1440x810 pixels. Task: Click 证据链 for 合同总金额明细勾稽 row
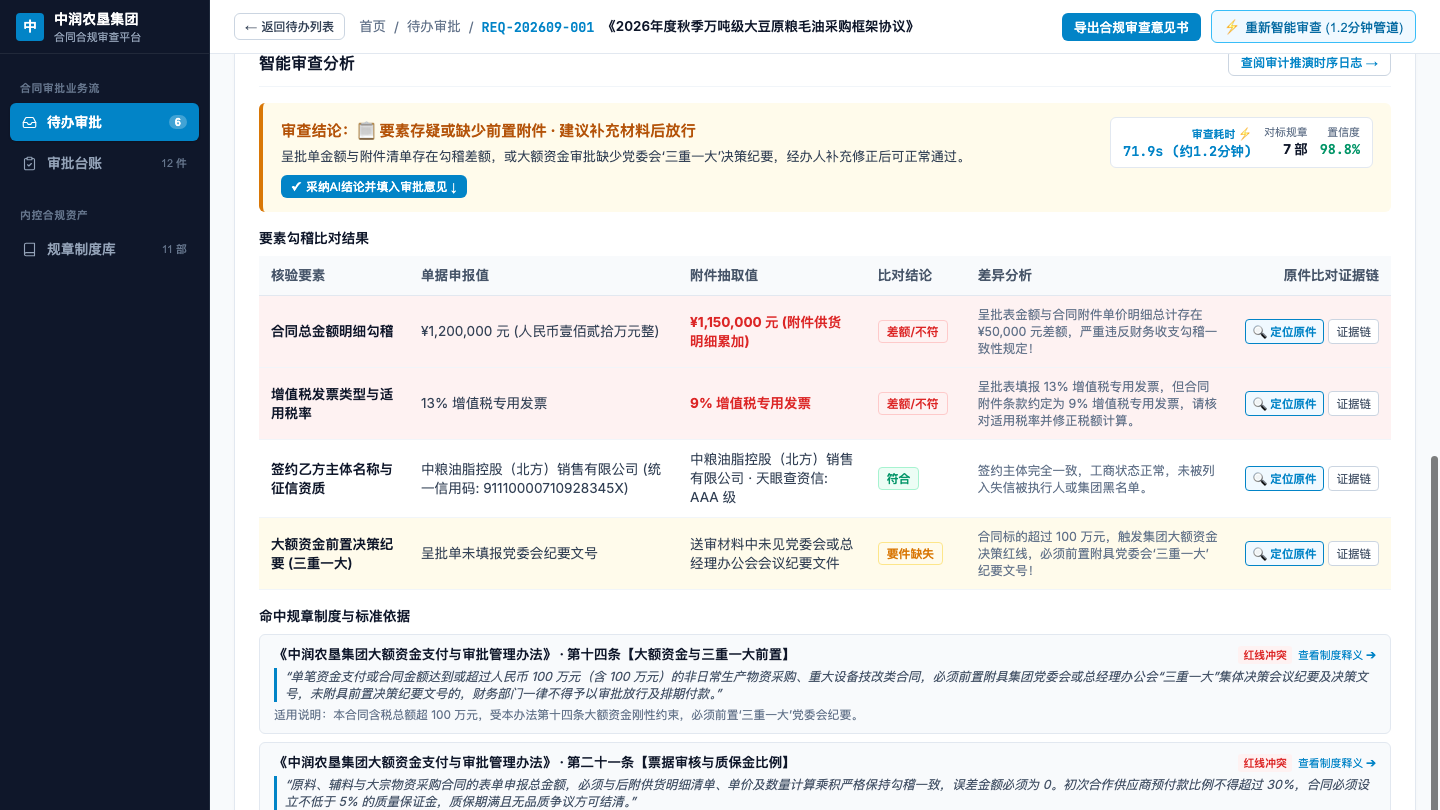point(1353,331)
